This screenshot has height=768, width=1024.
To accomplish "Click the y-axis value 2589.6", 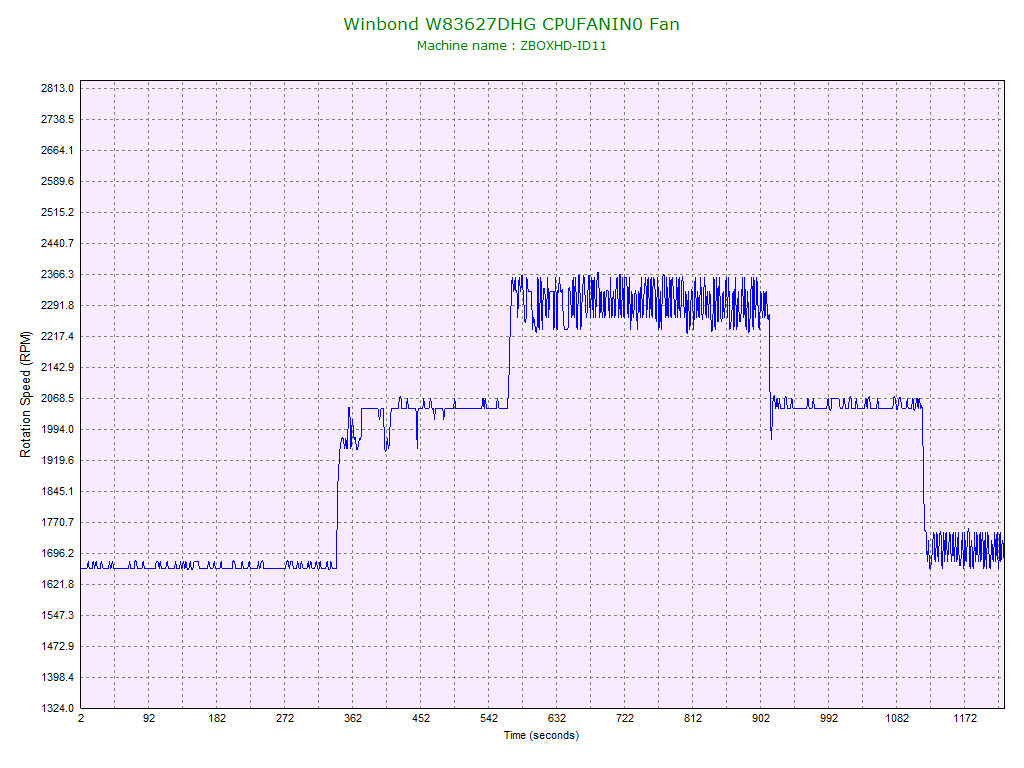I will (x=57, y=182).
